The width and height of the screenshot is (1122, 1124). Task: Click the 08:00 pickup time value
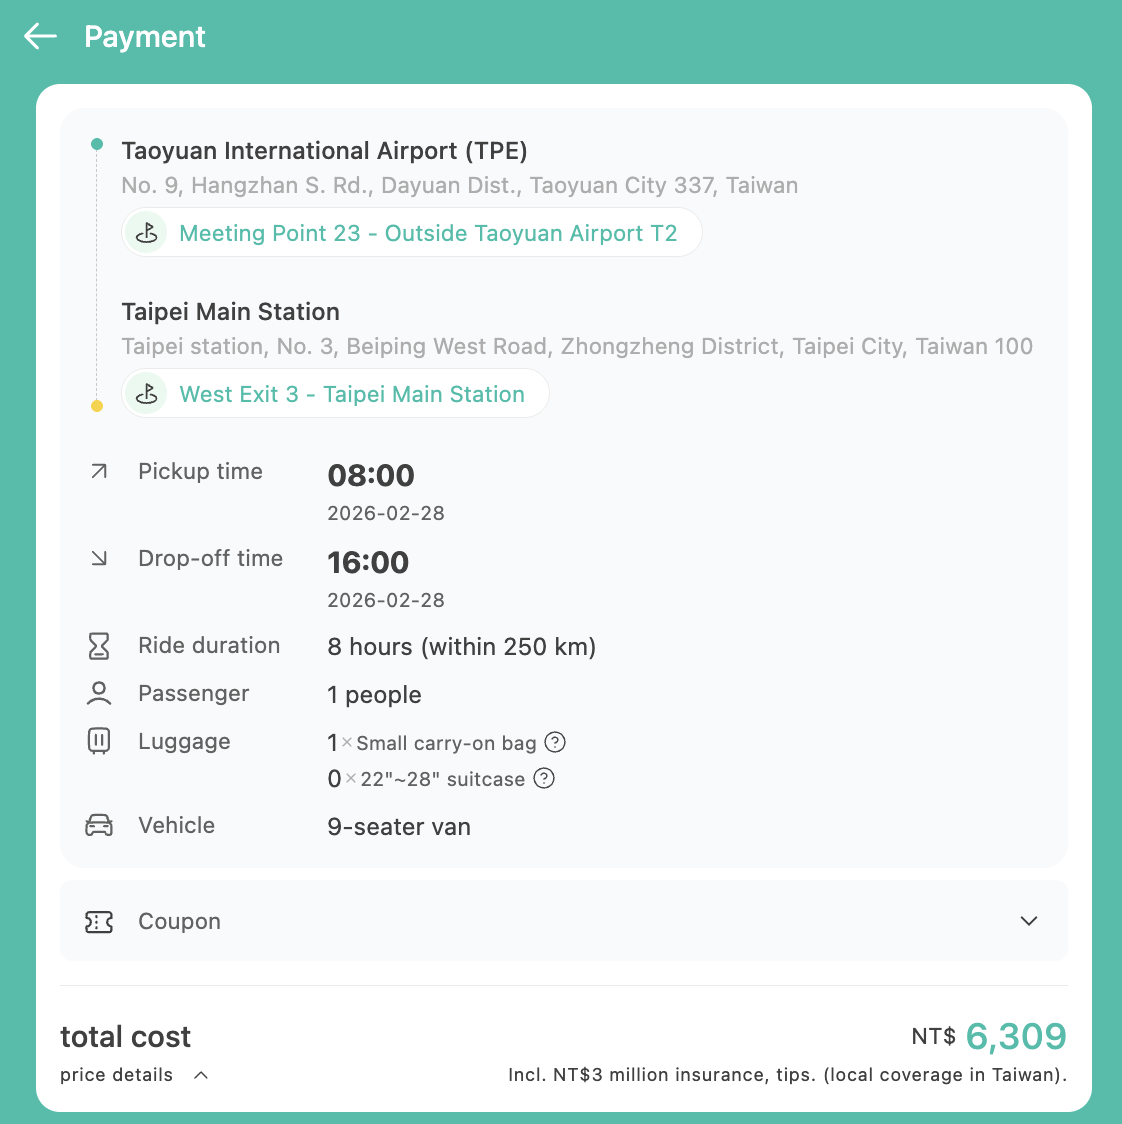point(371,475)
